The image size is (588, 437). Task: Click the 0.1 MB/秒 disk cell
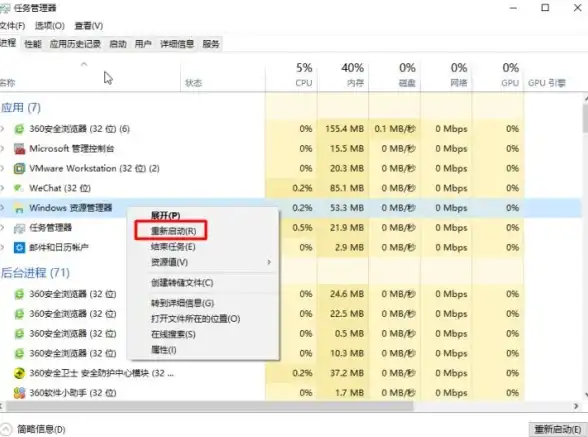tap(394, 129)
